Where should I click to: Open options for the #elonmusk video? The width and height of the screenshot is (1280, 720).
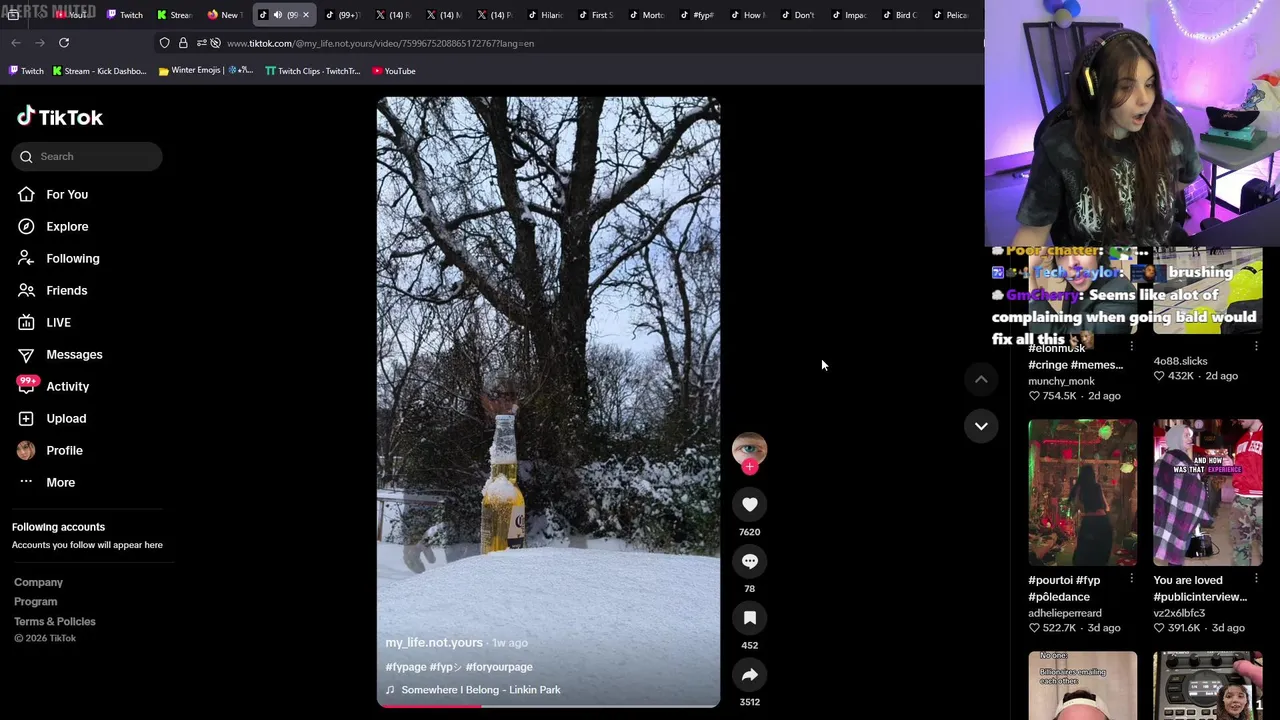point(1131,346)
